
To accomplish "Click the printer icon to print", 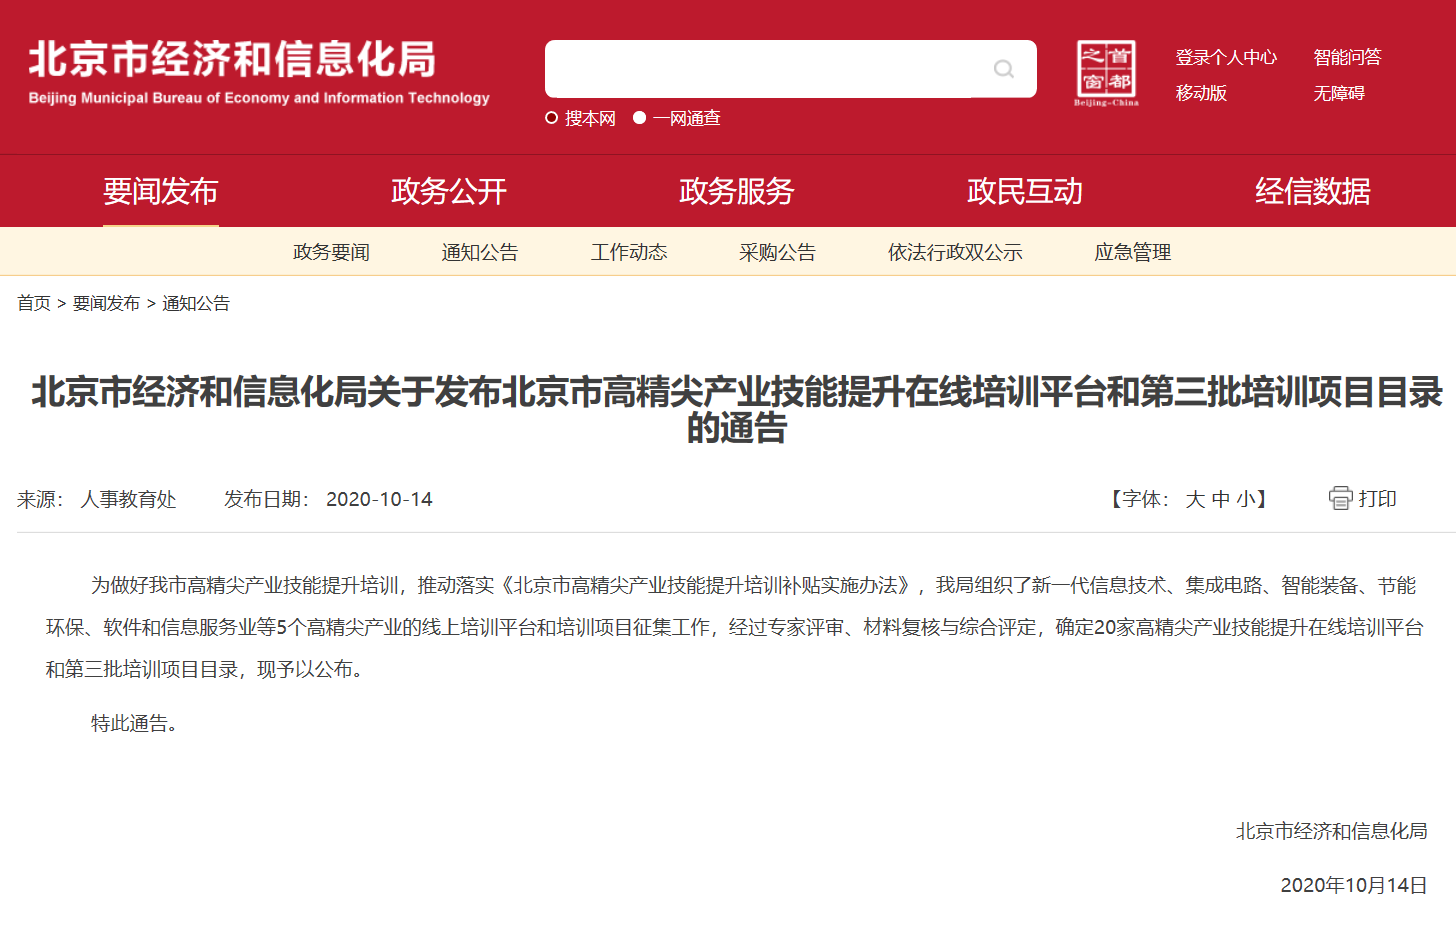I will tap(1340, 498).
